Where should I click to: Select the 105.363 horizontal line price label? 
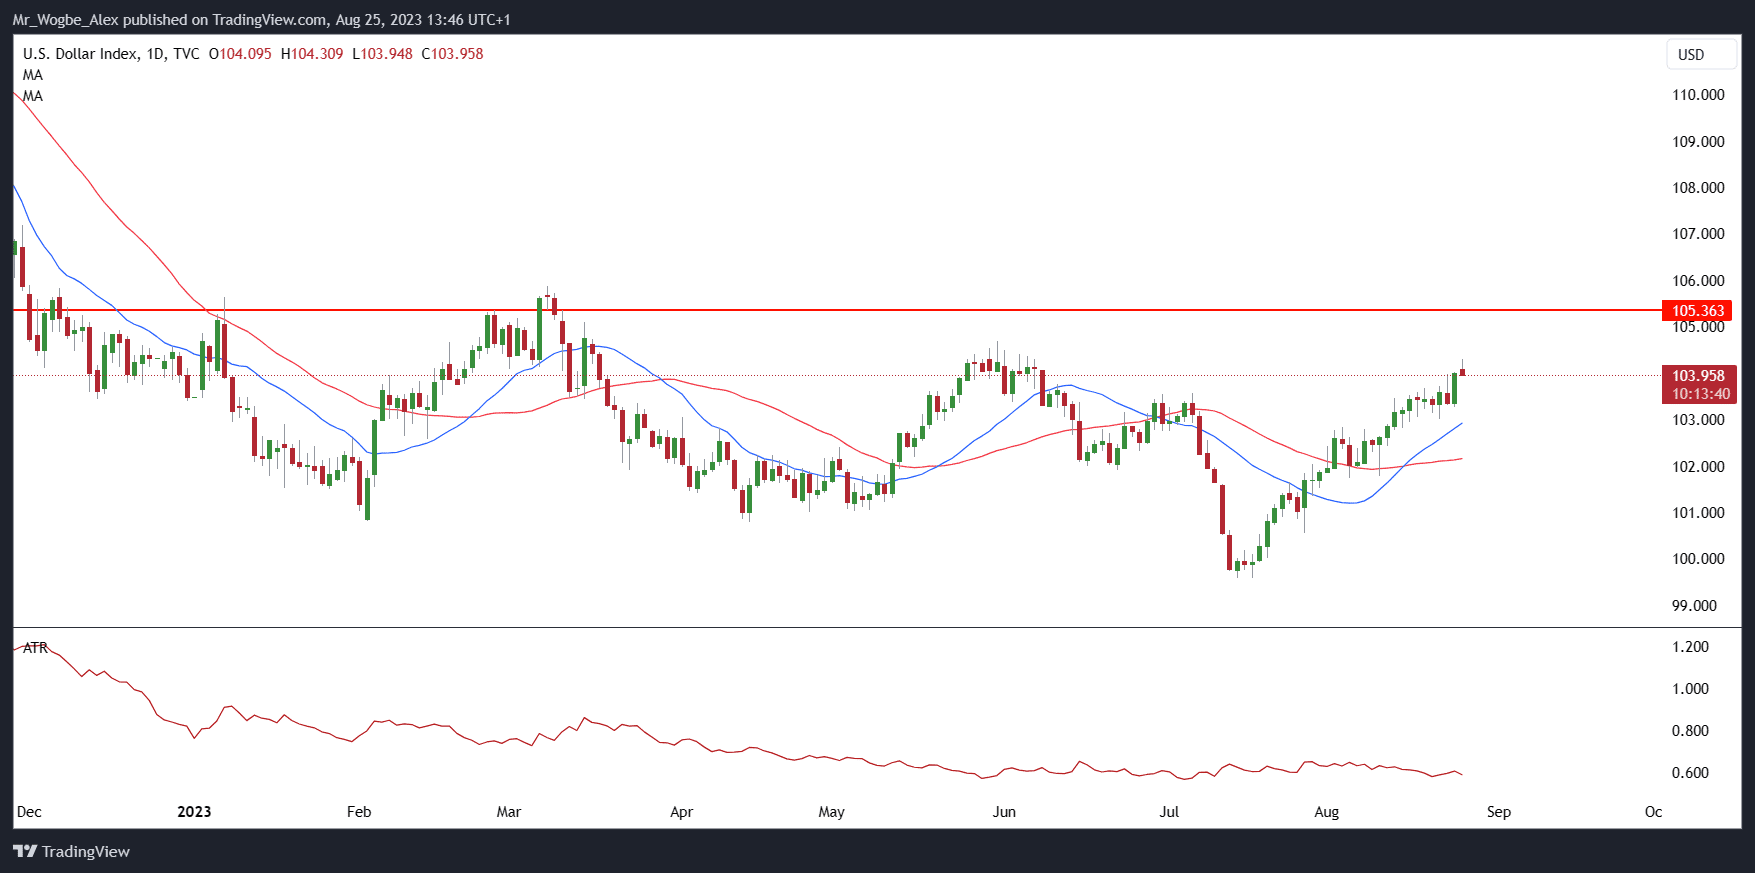1697,310
